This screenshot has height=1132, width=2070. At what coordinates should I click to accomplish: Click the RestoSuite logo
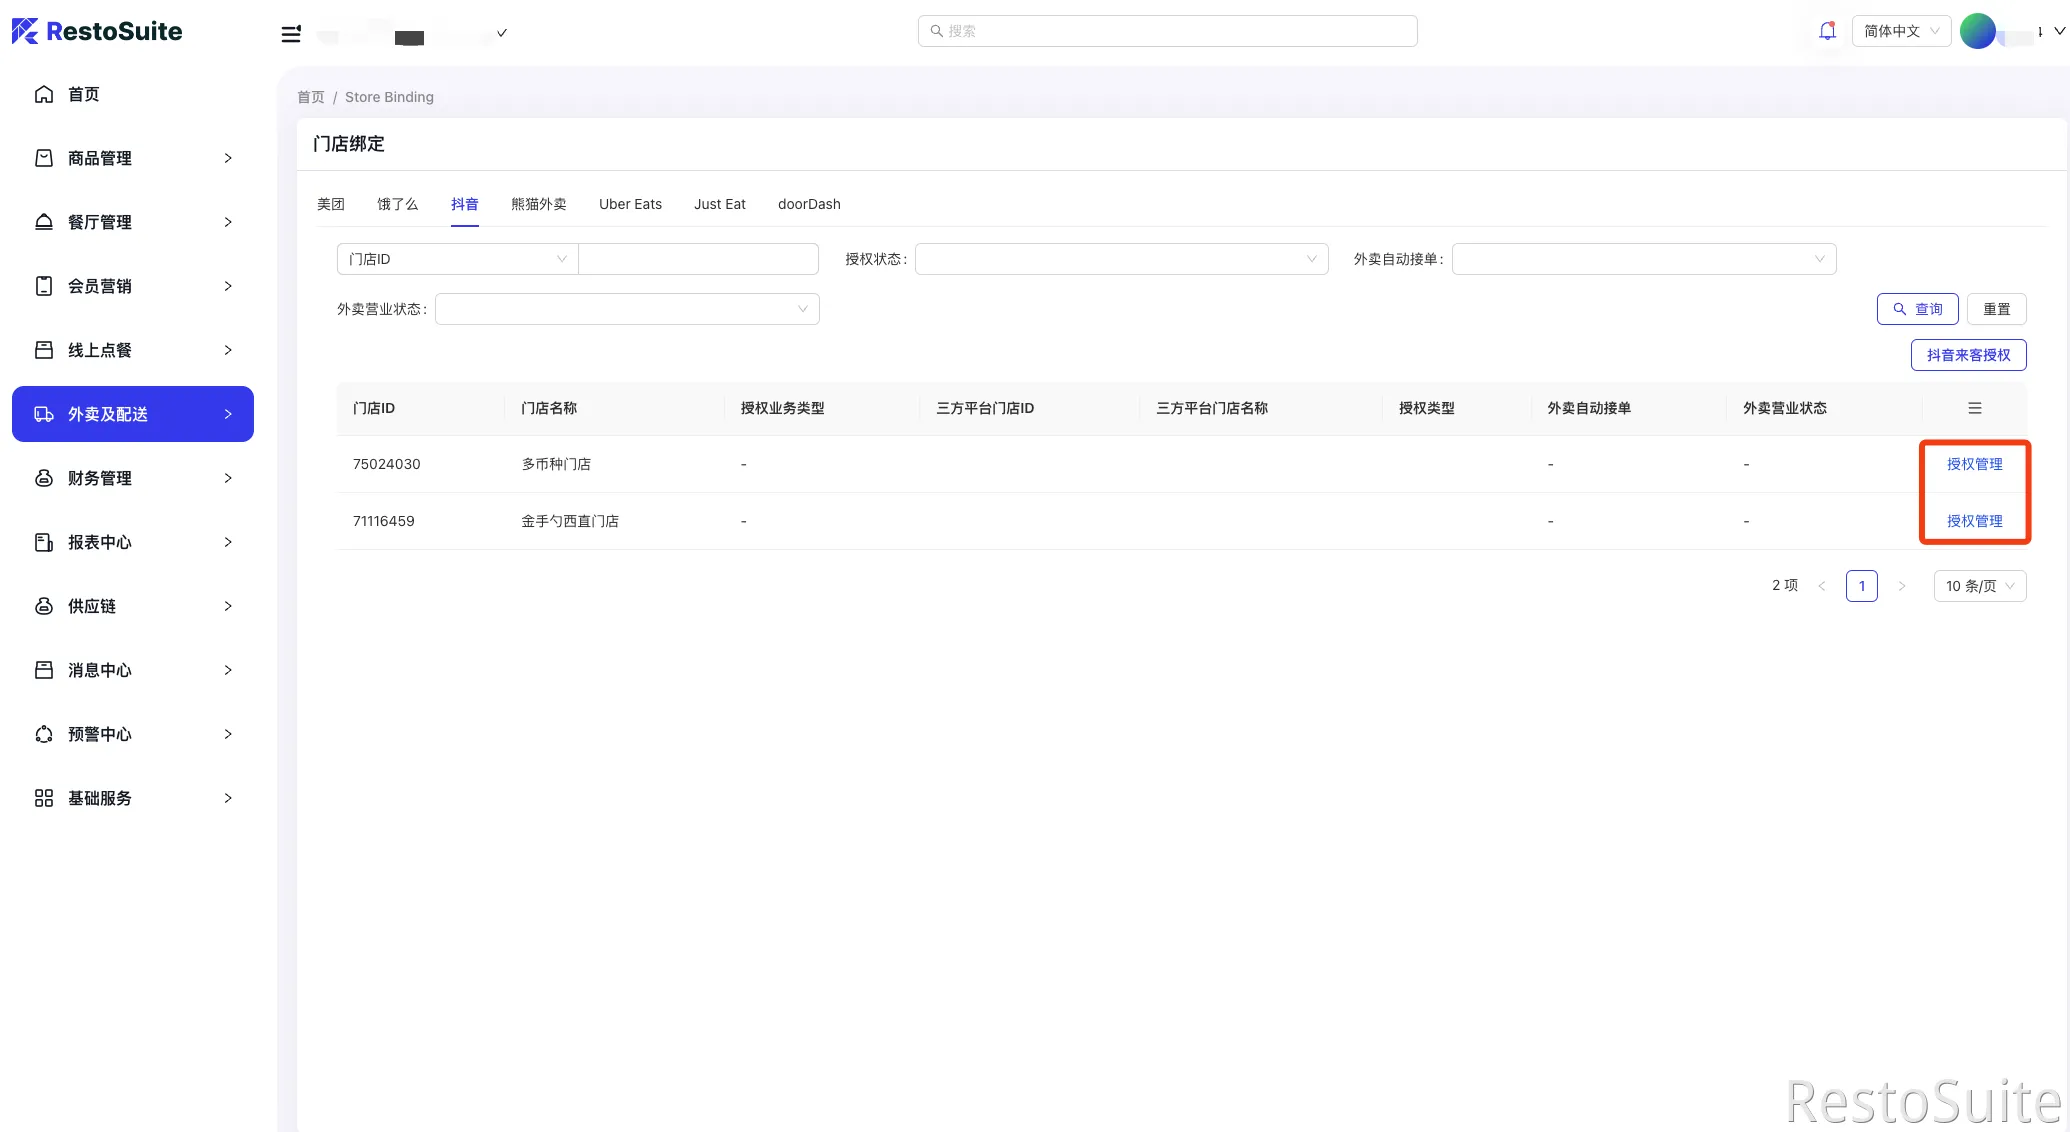click(97, 31)
